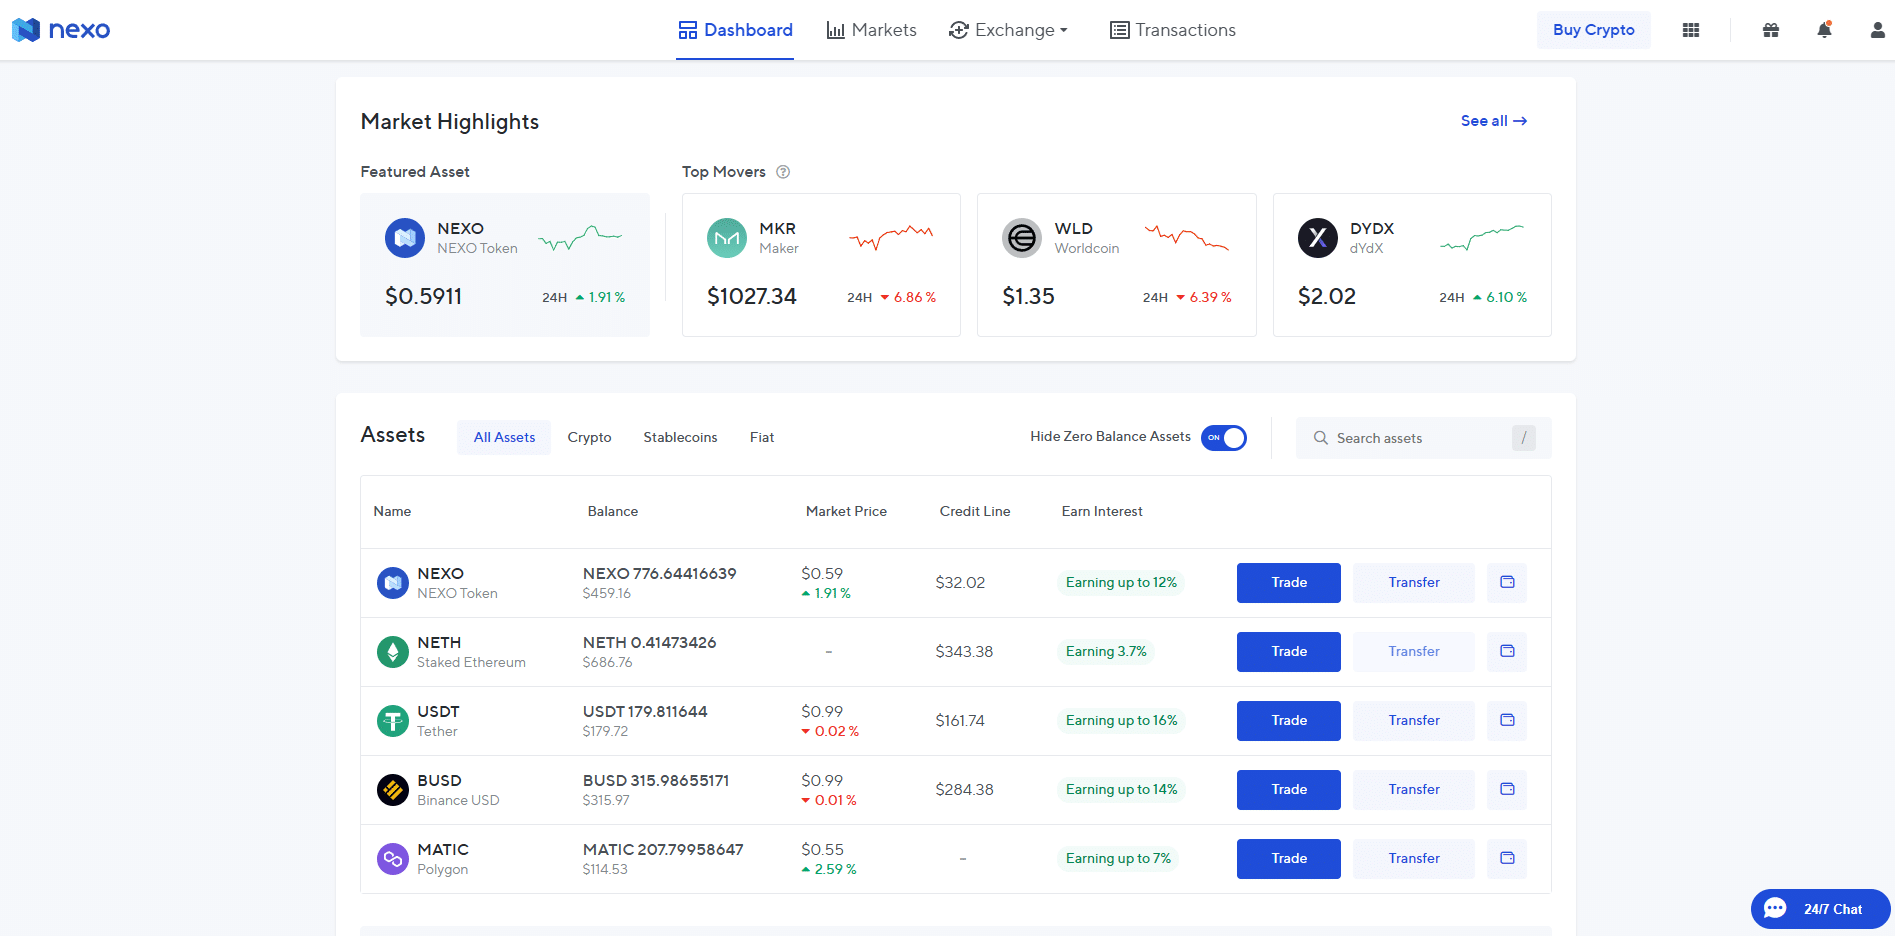Image resolution: width=1895 pixels, height=936 pixels.
Task: Click Earning up to 16% badge
Action: click(1121, 721)
